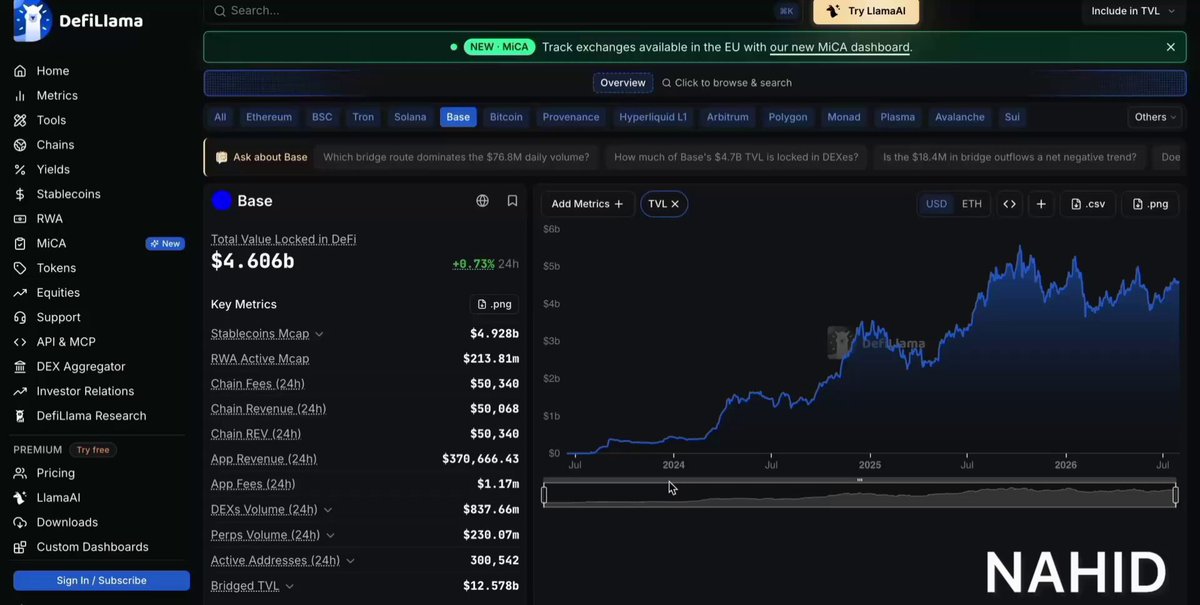This screenshot has height=605, width=1200.
Task: Open the Stablecoins page
Action: pyautogui.click(x=68, y=194)
